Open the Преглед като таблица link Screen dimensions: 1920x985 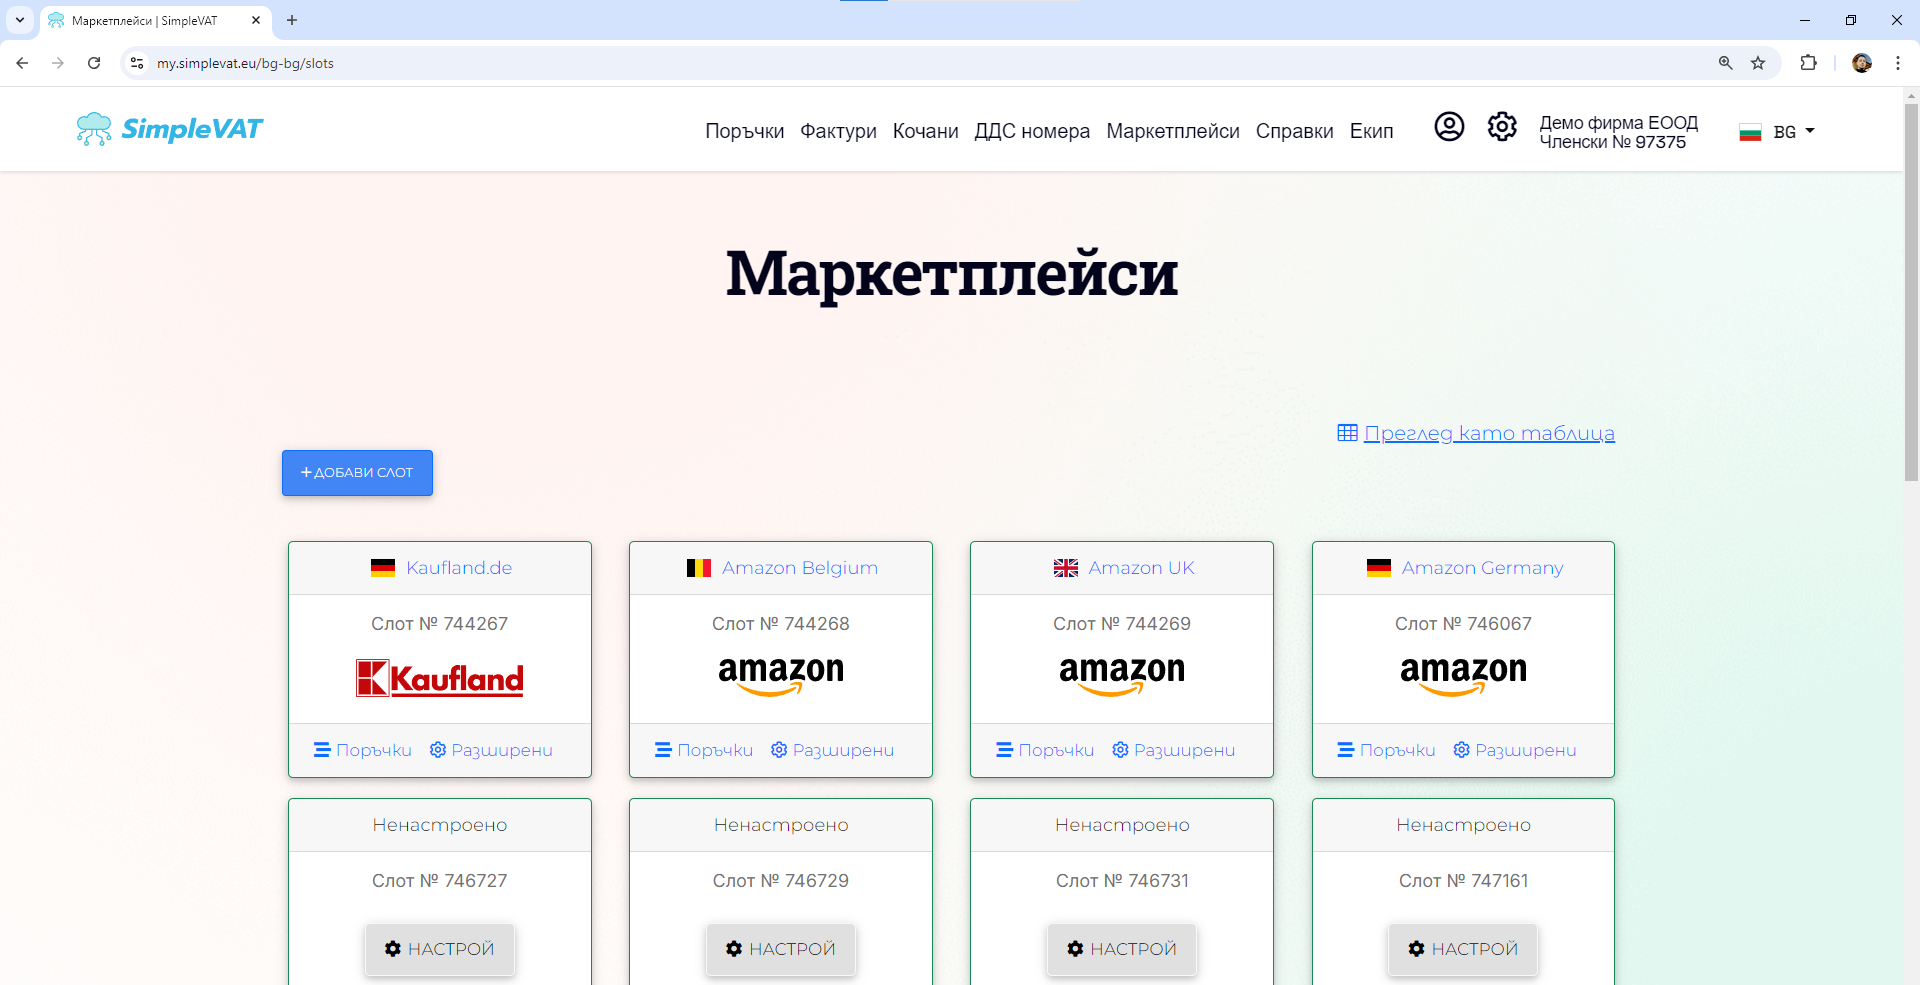[1489, 433]
